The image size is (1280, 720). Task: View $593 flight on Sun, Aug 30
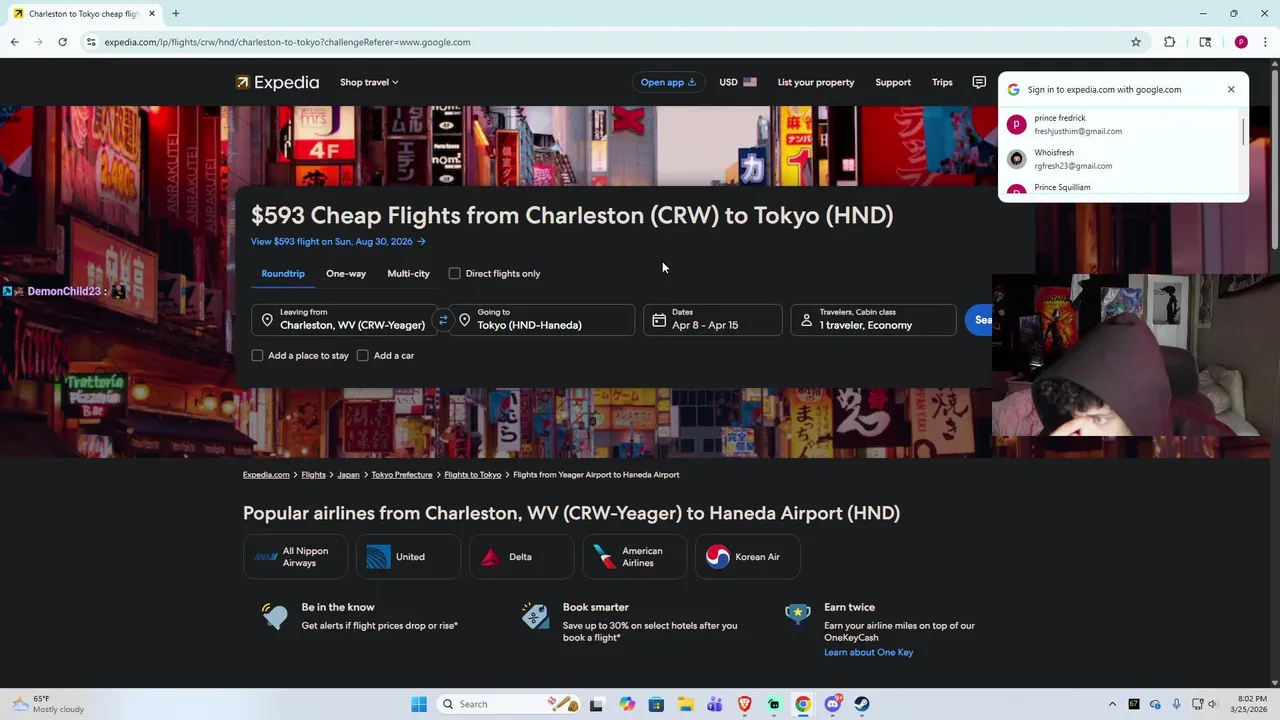[x=338, y=241]
